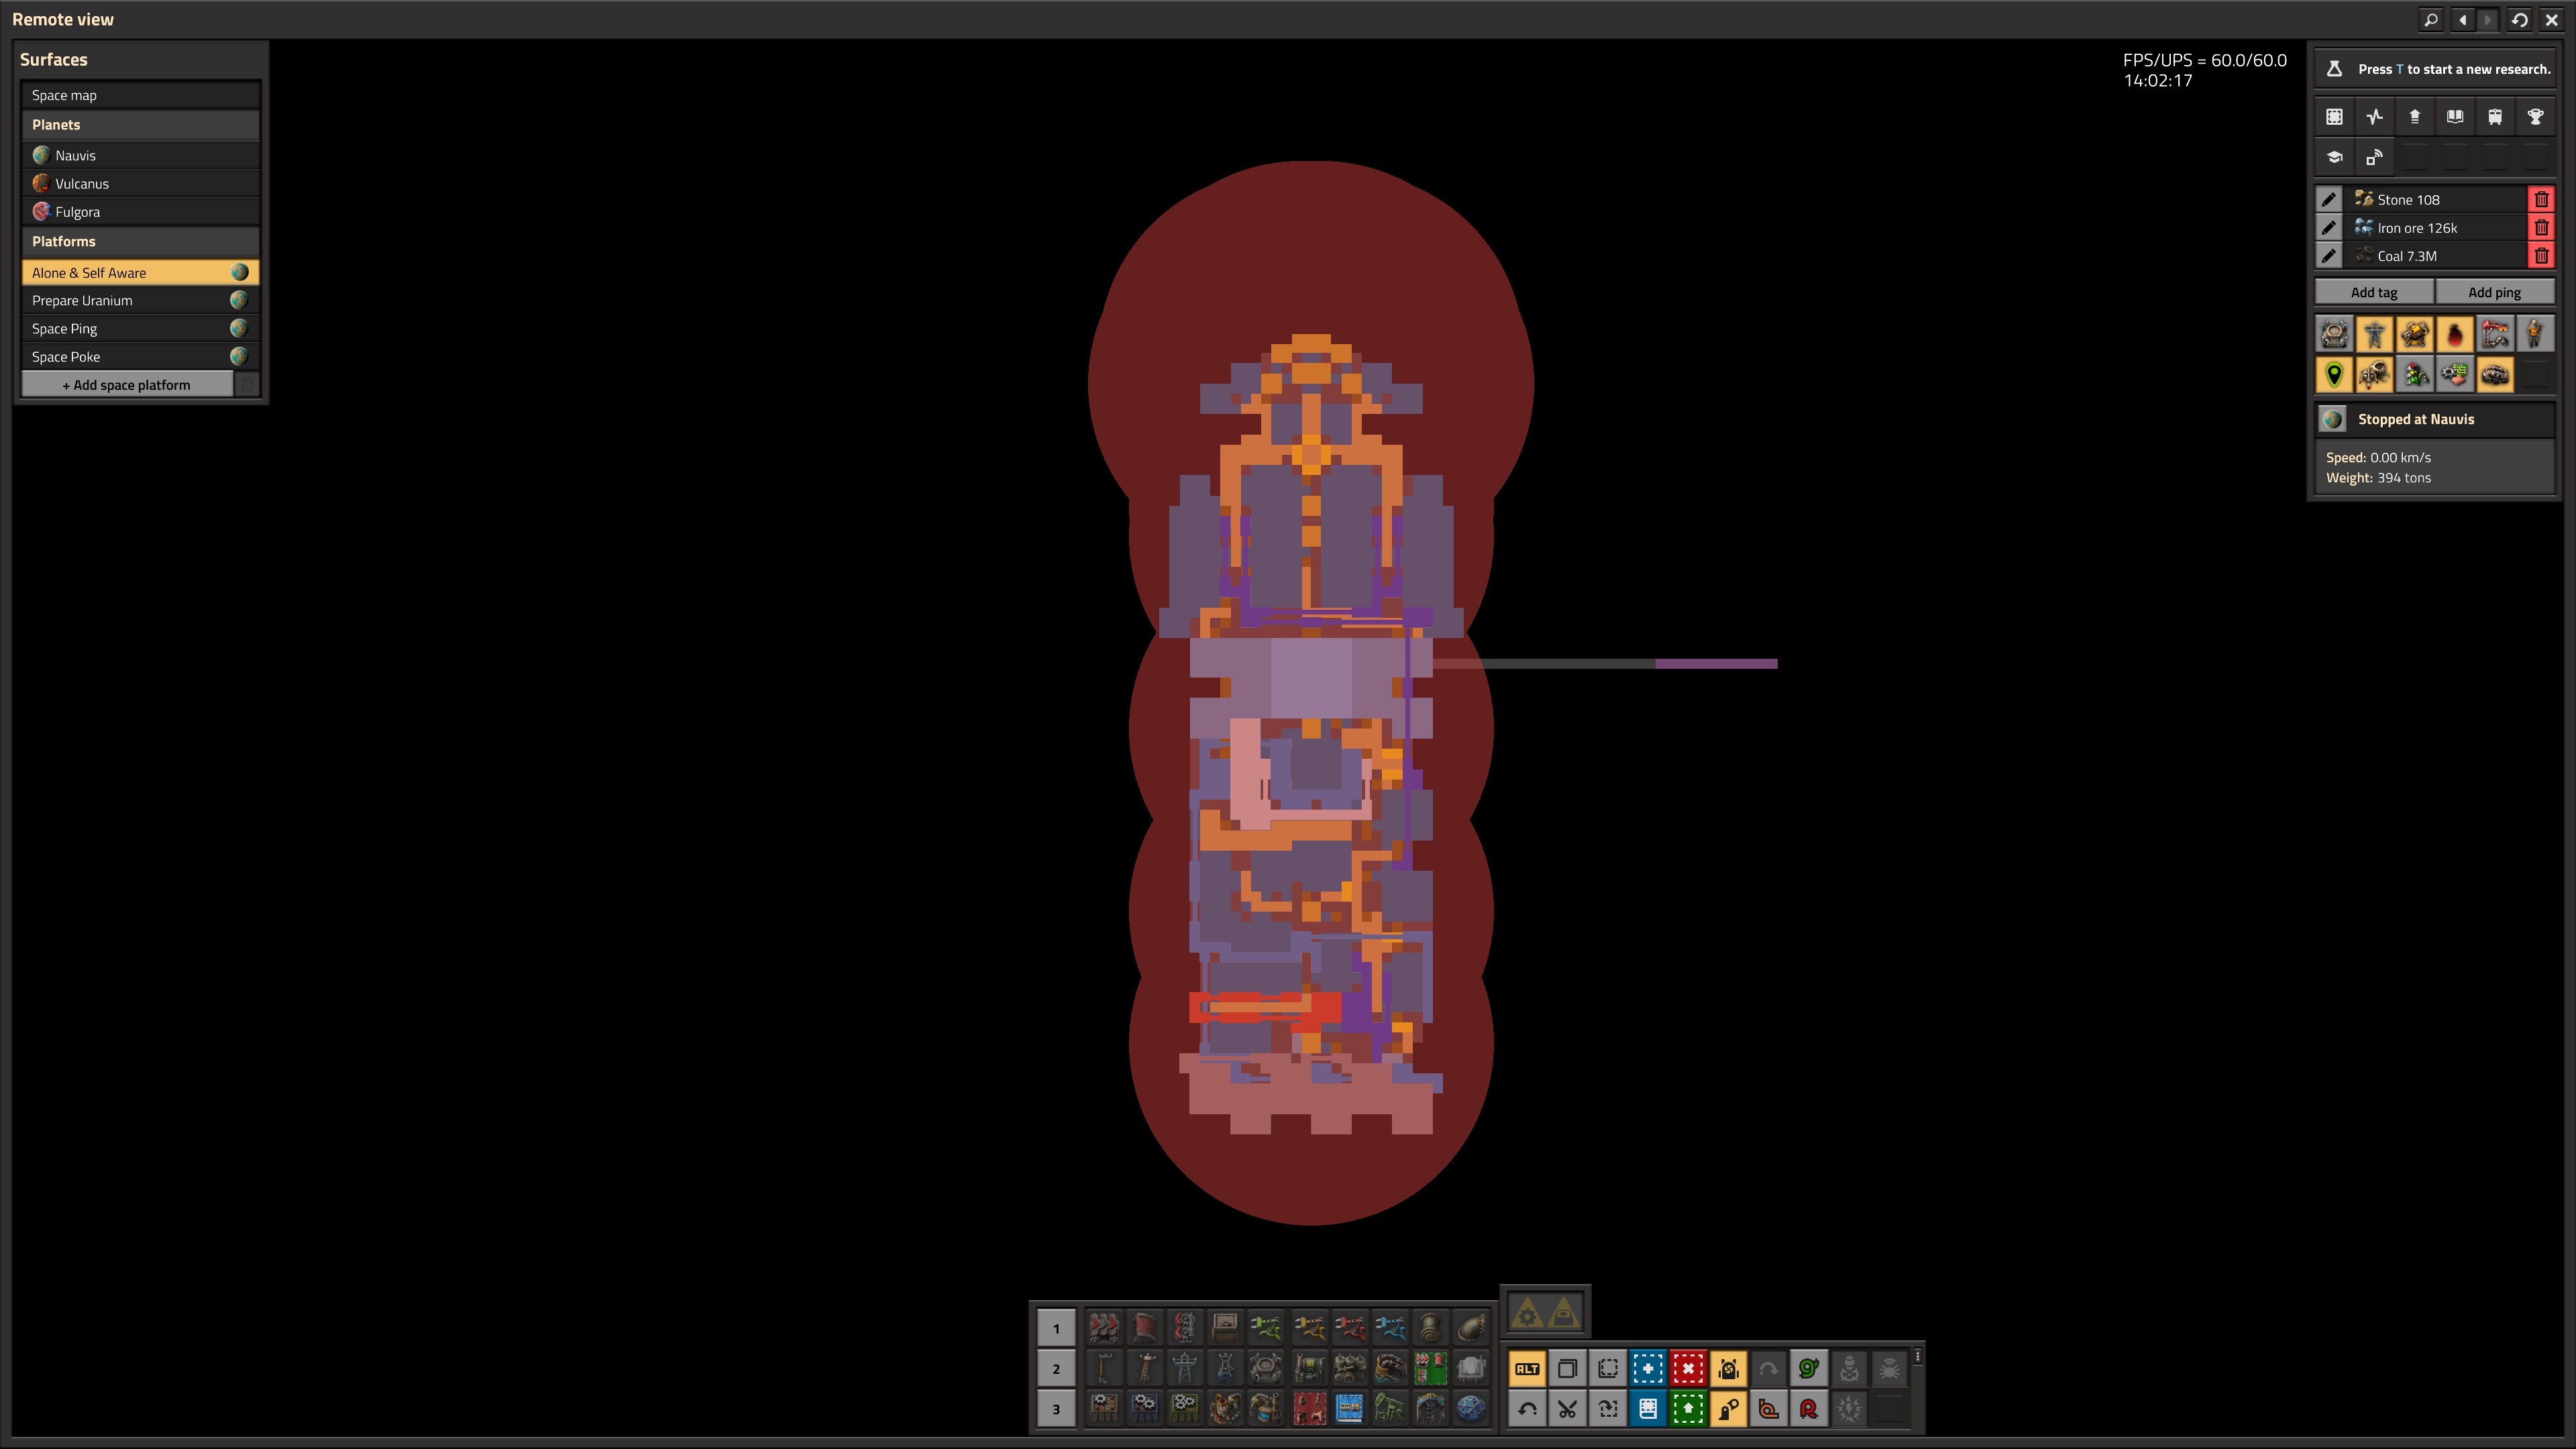Open shortcut bar three-dots menu
The width and height of the screenshot is (2576, 1449).
click(x=1917, y=1356)
